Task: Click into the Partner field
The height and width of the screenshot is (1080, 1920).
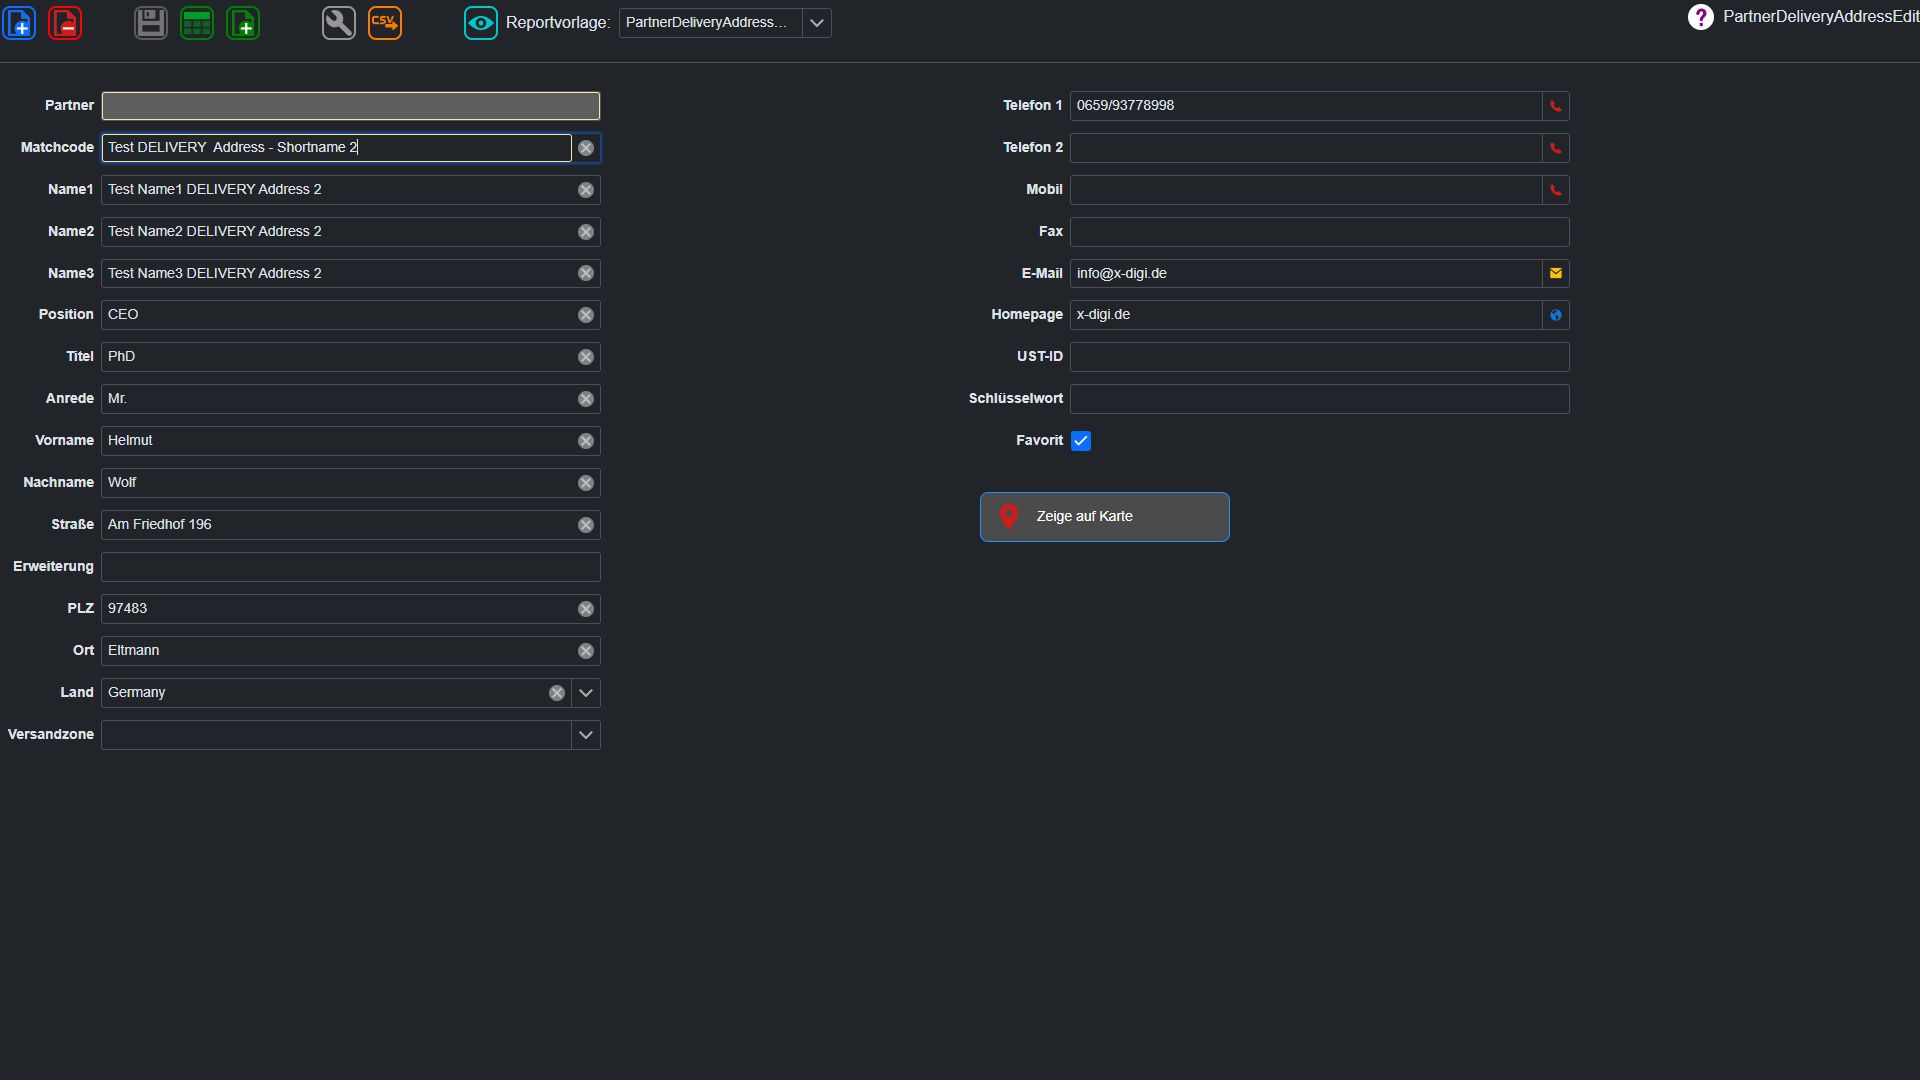Action: (x=351, y=106)
